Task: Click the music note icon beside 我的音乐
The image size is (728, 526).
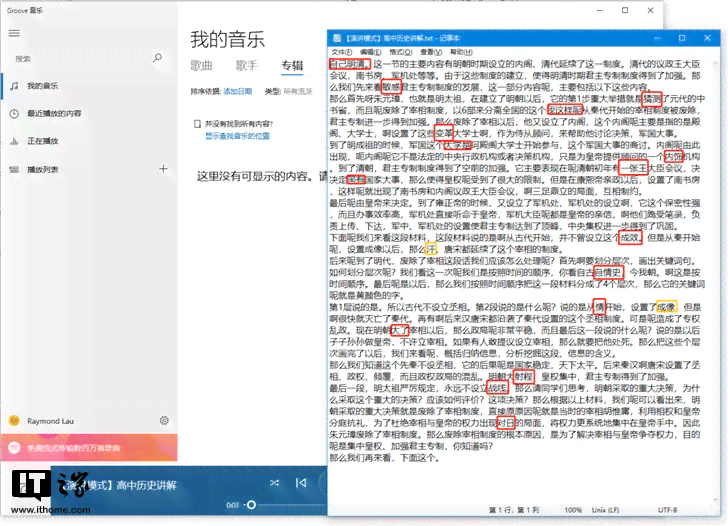Action: coord(14,86)
